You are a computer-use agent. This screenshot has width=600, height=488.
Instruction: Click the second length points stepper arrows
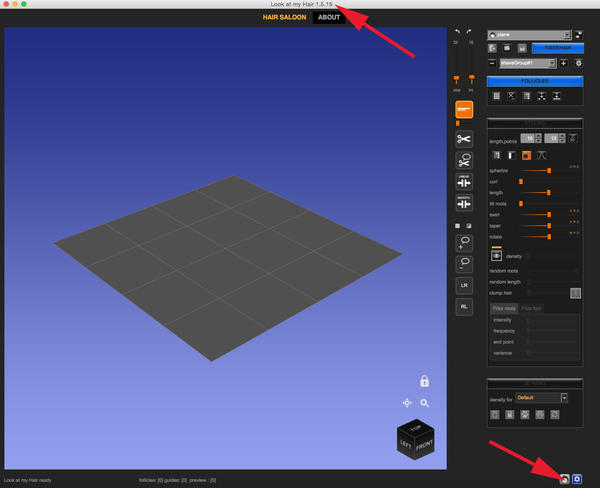562,138
